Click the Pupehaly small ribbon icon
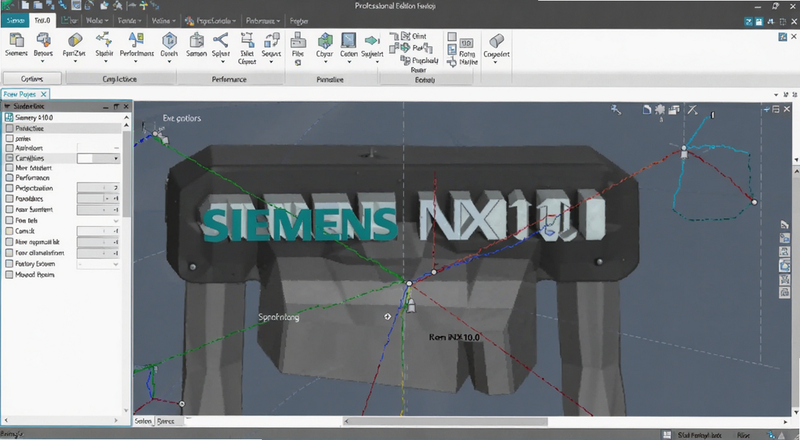The image size is (800, 440). click(406, 60)
